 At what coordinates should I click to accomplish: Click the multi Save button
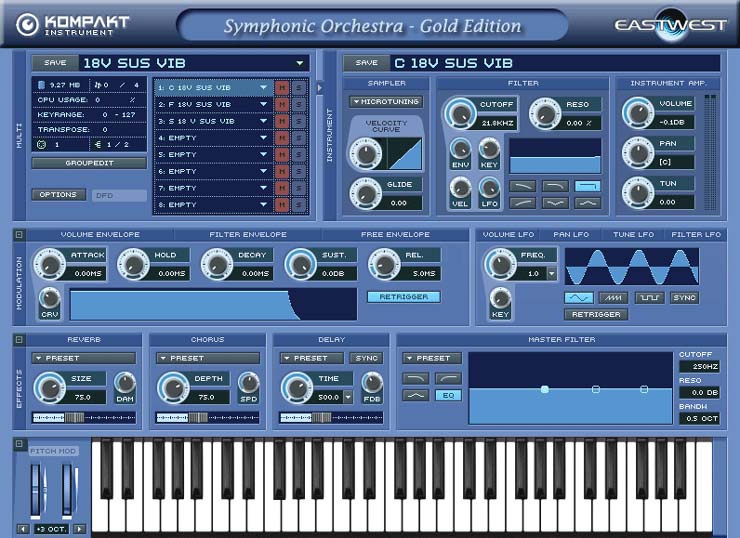click(55, 63)
